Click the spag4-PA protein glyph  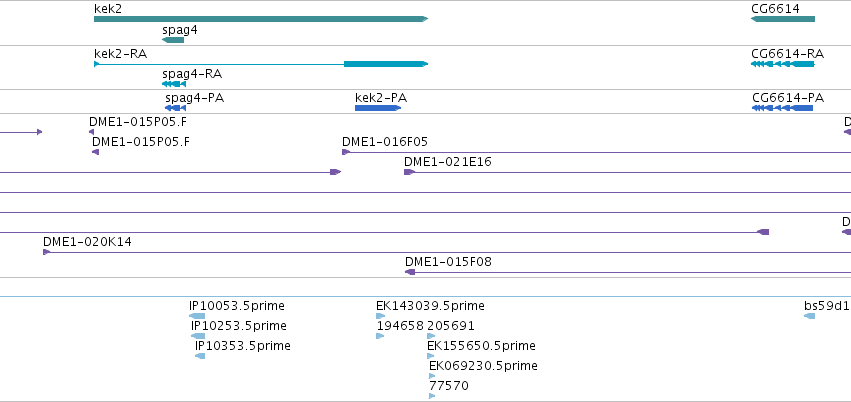(x=175, y=108)
